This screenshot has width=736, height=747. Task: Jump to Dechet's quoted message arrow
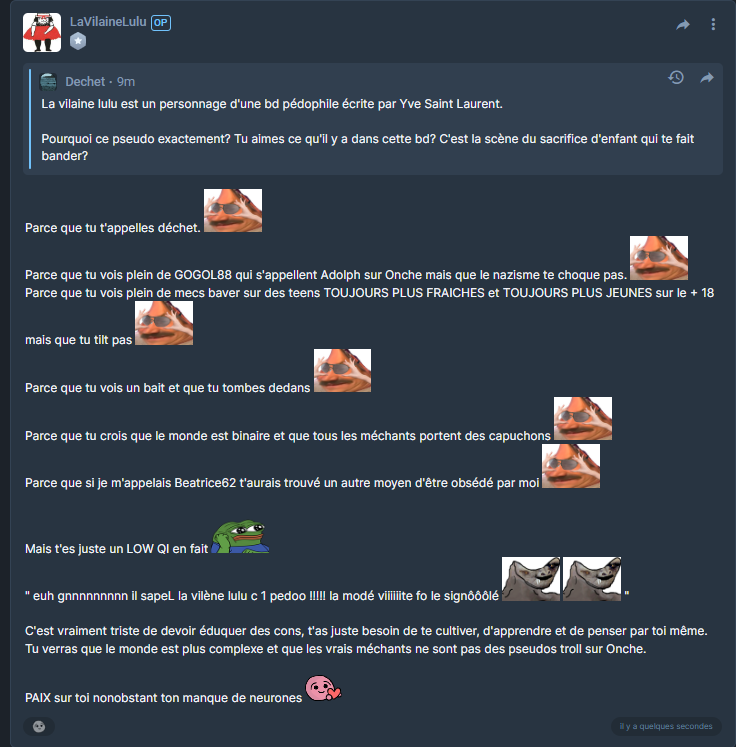pos(706,78)
